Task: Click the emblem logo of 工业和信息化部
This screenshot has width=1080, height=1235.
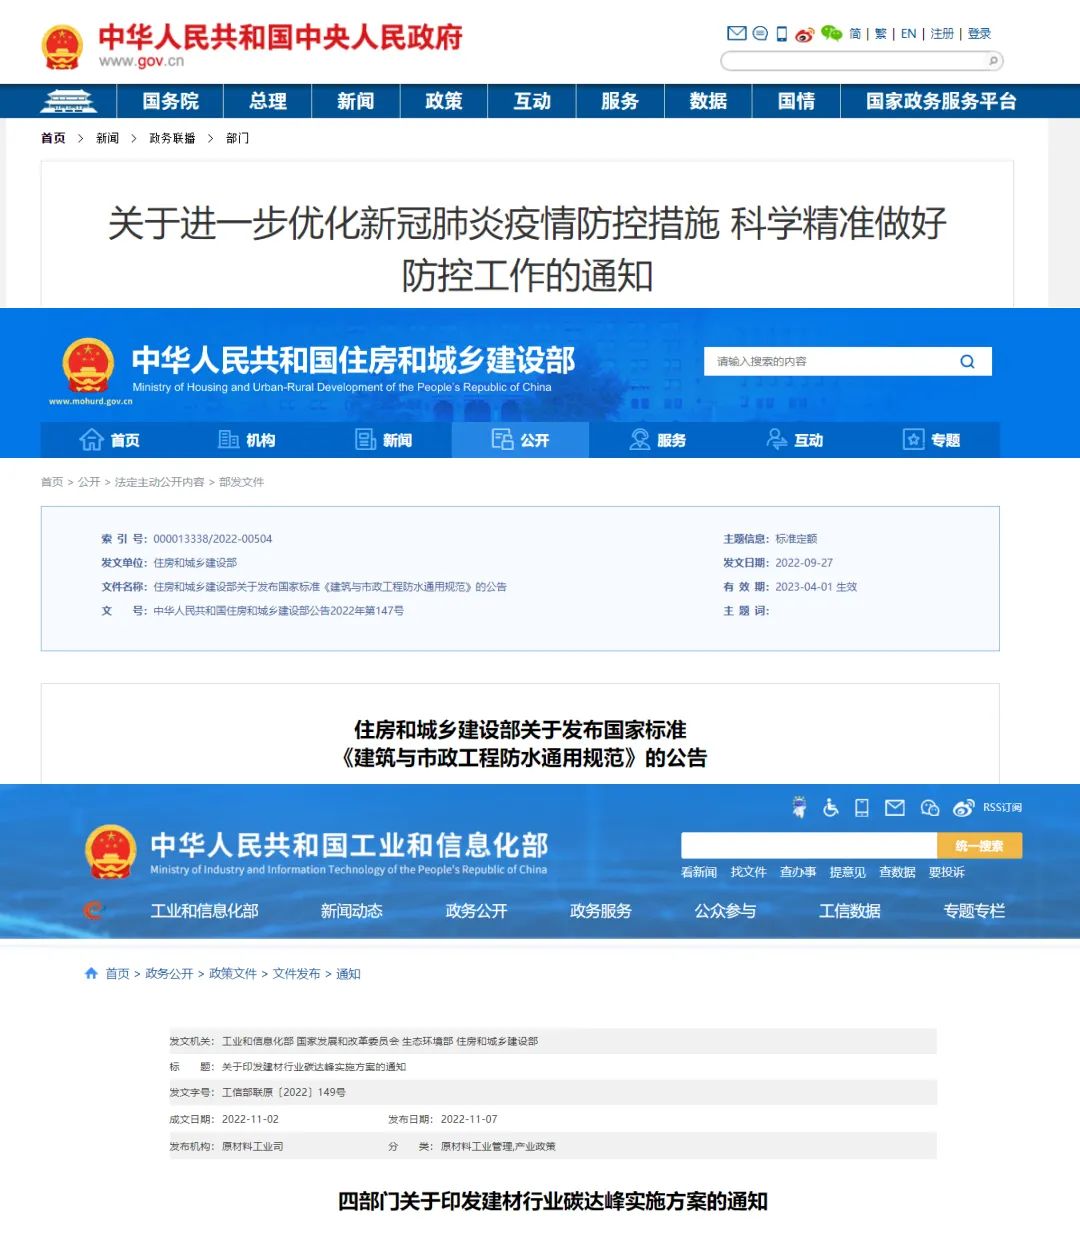Action: coord(111,852)
